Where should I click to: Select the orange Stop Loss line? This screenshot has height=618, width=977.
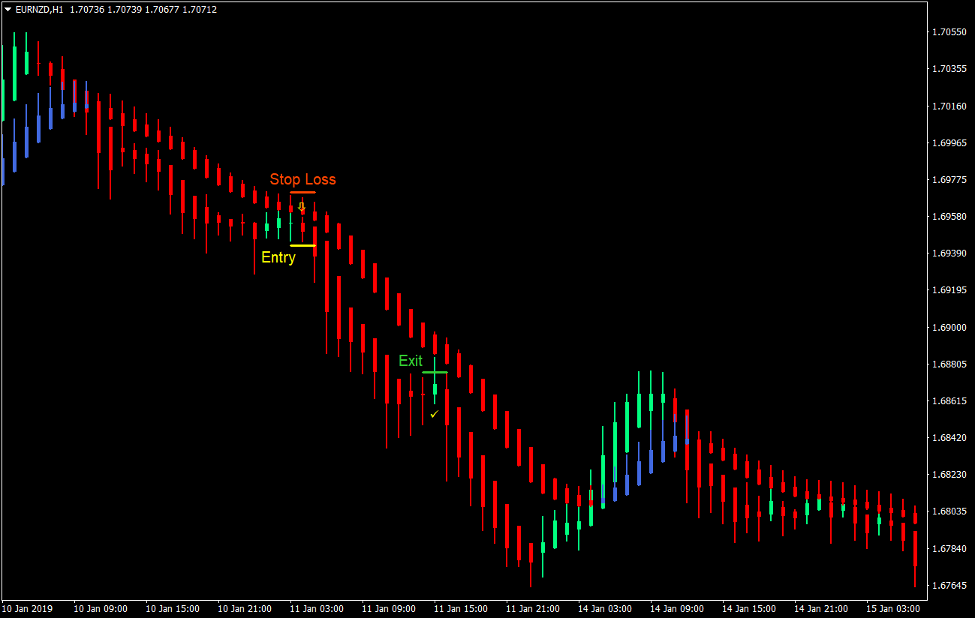point(303,192)
